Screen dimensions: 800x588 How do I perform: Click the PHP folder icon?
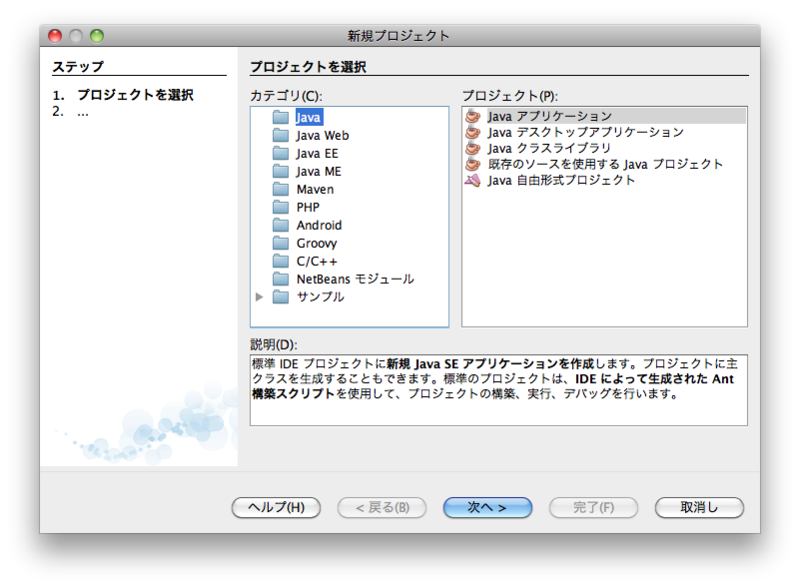[281, 207]
